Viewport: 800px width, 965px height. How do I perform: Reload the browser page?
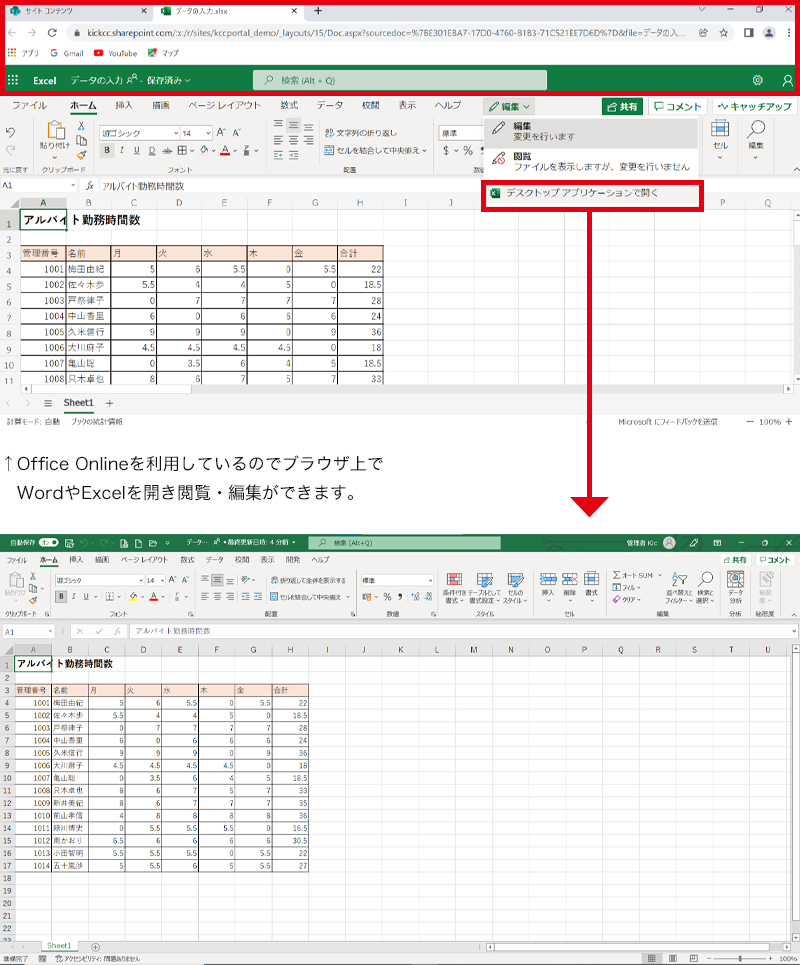pos(52,33)
